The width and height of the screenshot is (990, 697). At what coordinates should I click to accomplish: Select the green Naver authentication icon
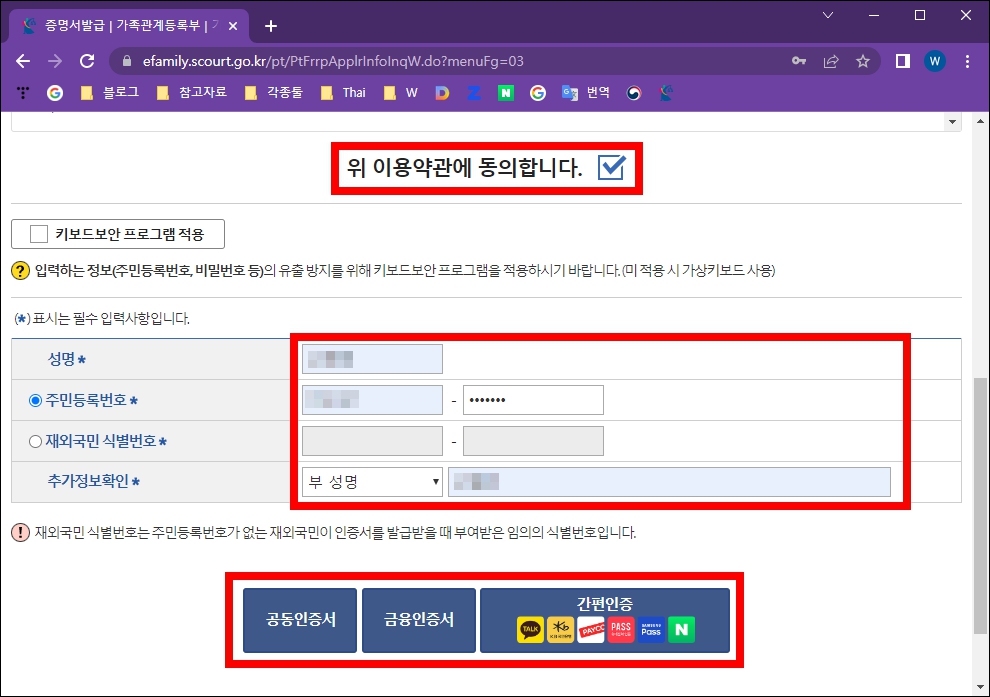(681, 628)
